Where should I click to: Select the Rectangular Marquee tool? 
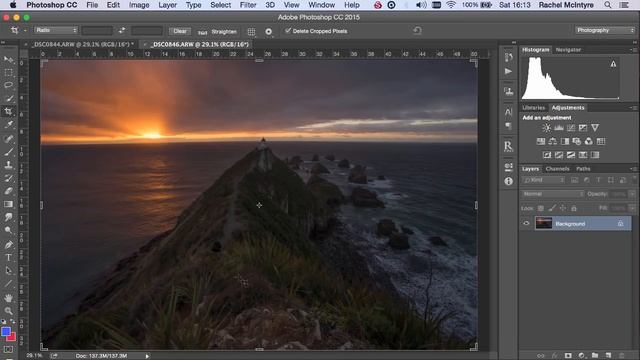click(x=8, y=73)
